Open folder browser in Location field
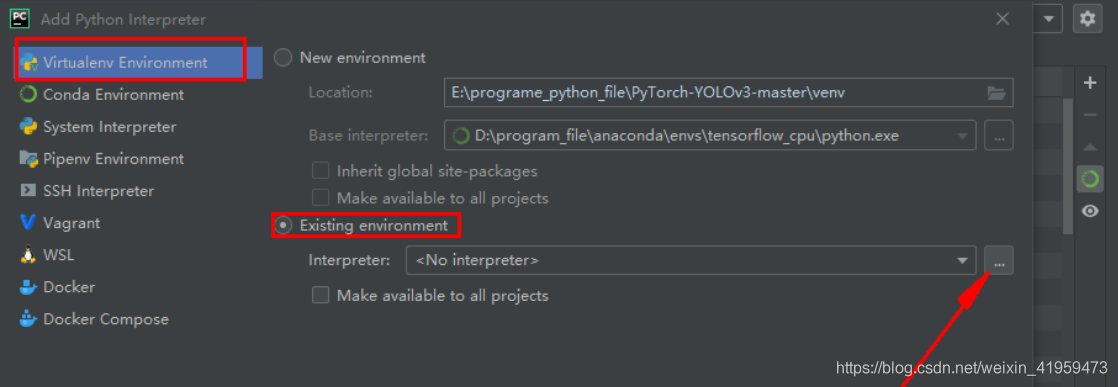The image size is (1118, 387). (x=996, y=93)
